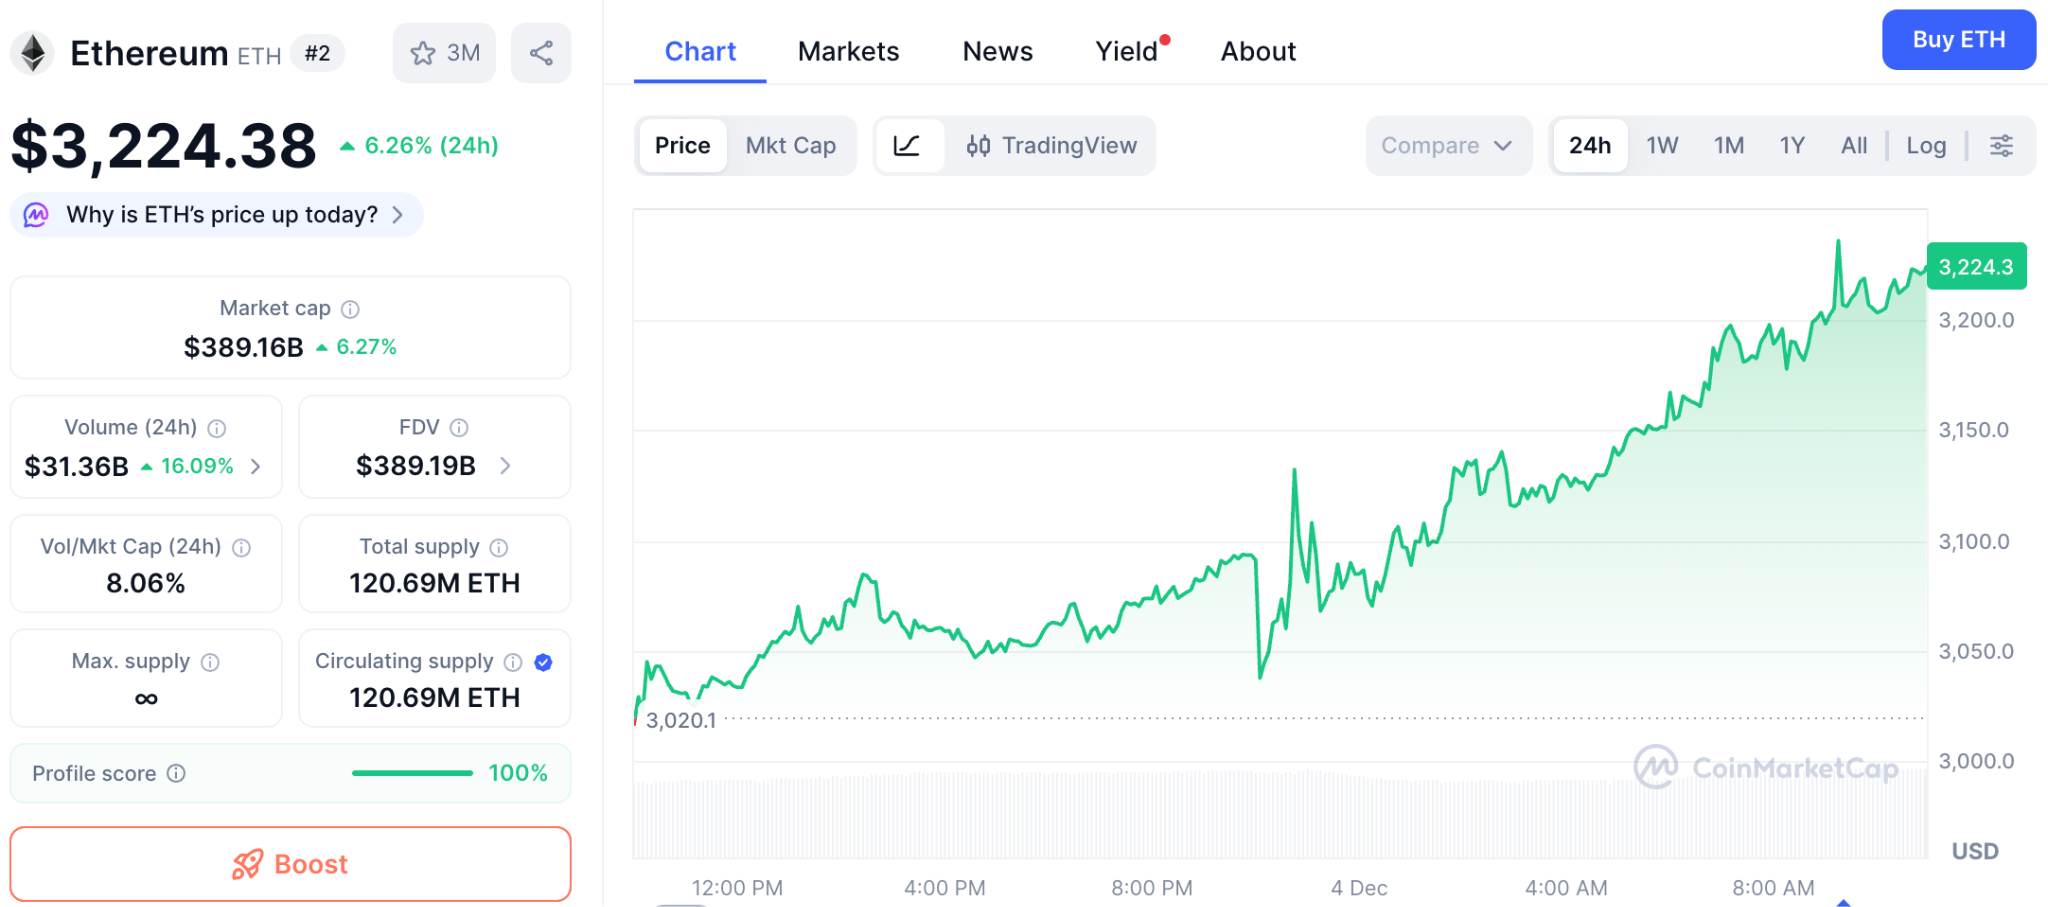
Task: Open Vol/Mkt Cap (24h) info icon
Action: tap(241, 547)
